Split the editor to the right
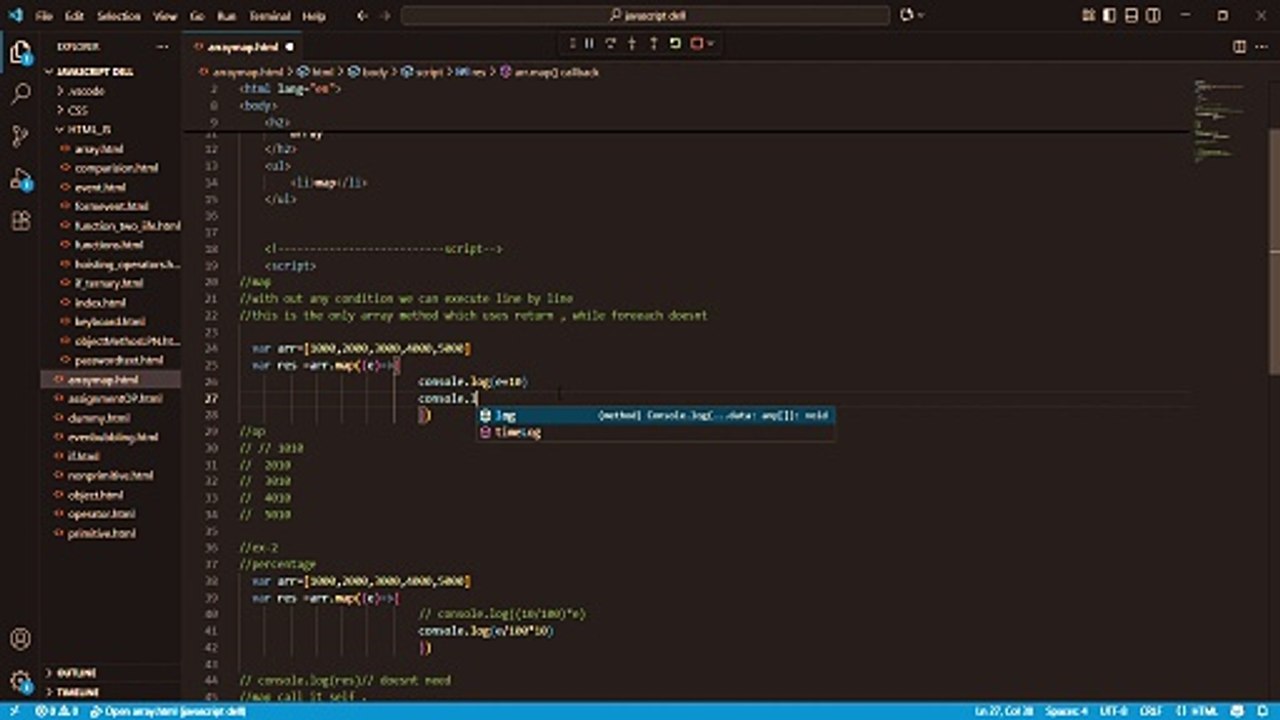1280x720 pixels. (1240, 46)
